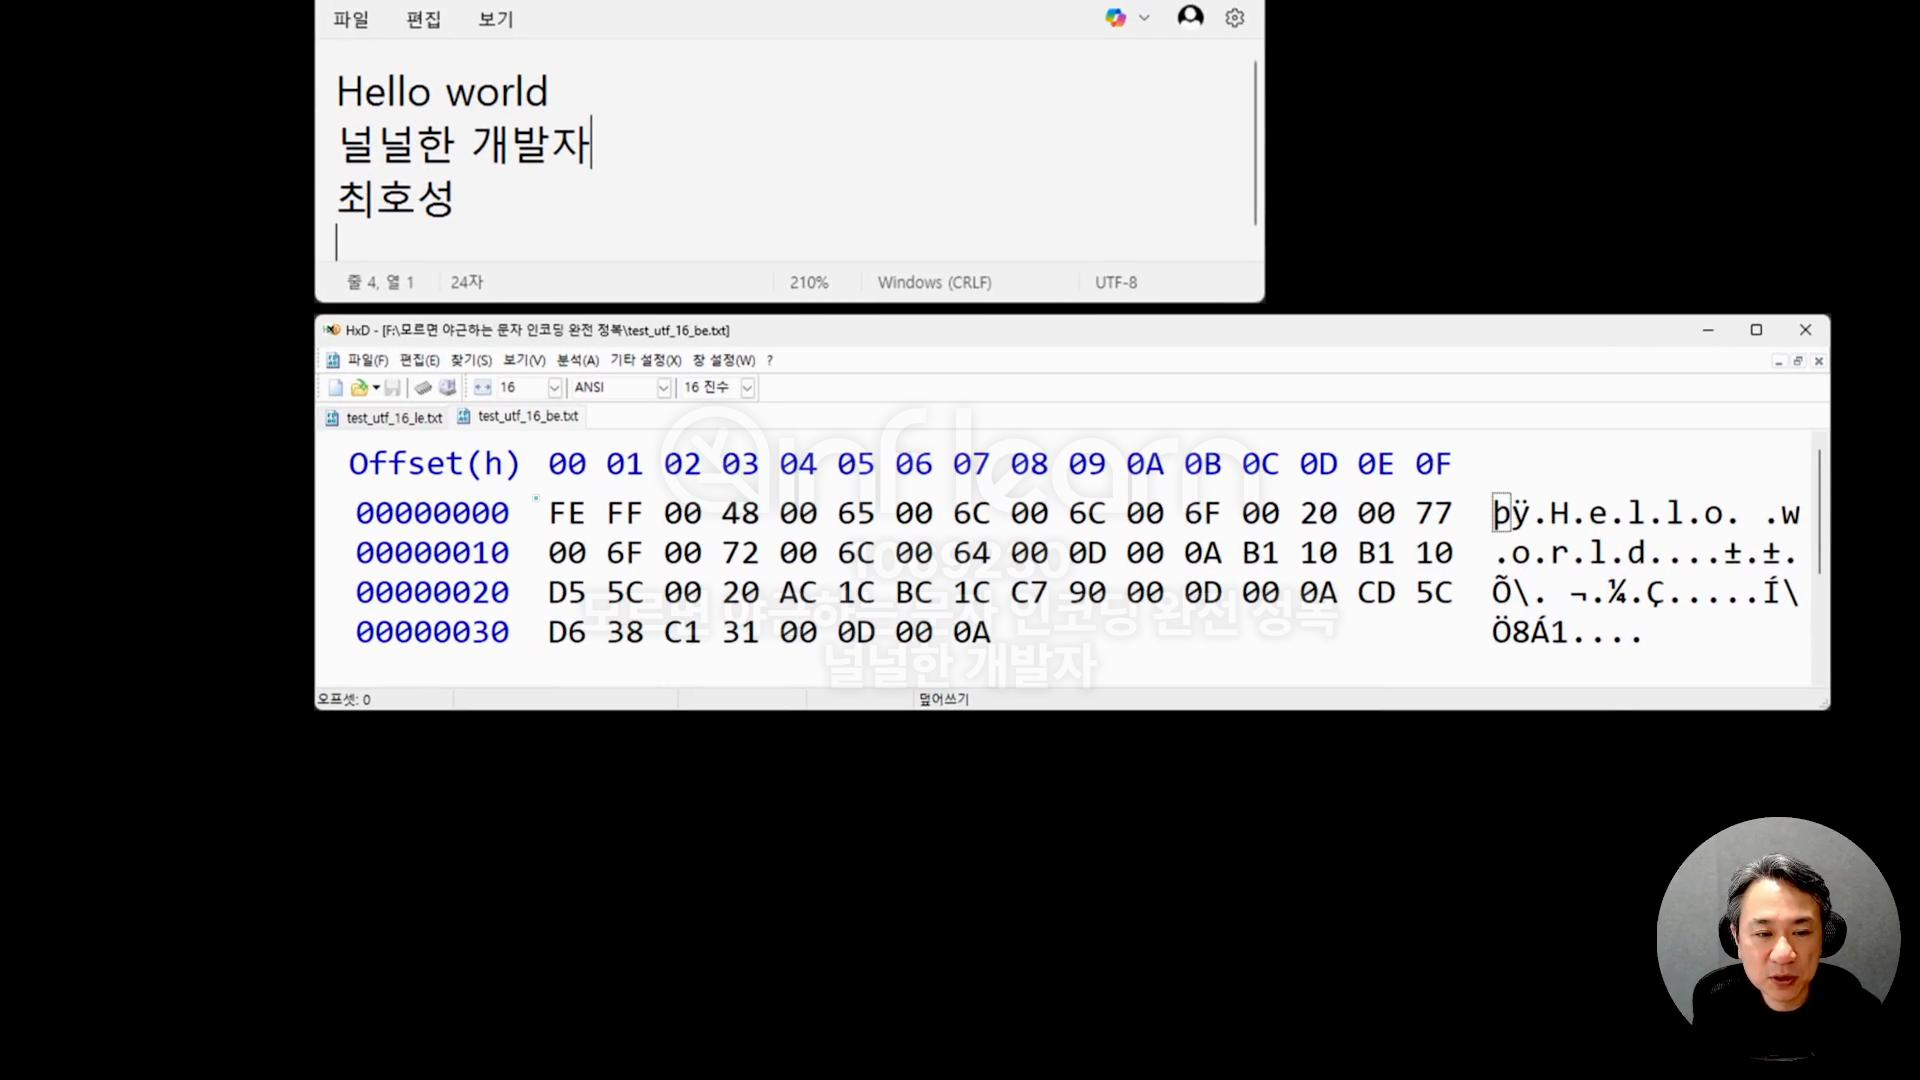This screenshot has height=1080, width=1920.
Task: Click UTF-8 encoding in Notepad status bar
Action: point(1115,282)
